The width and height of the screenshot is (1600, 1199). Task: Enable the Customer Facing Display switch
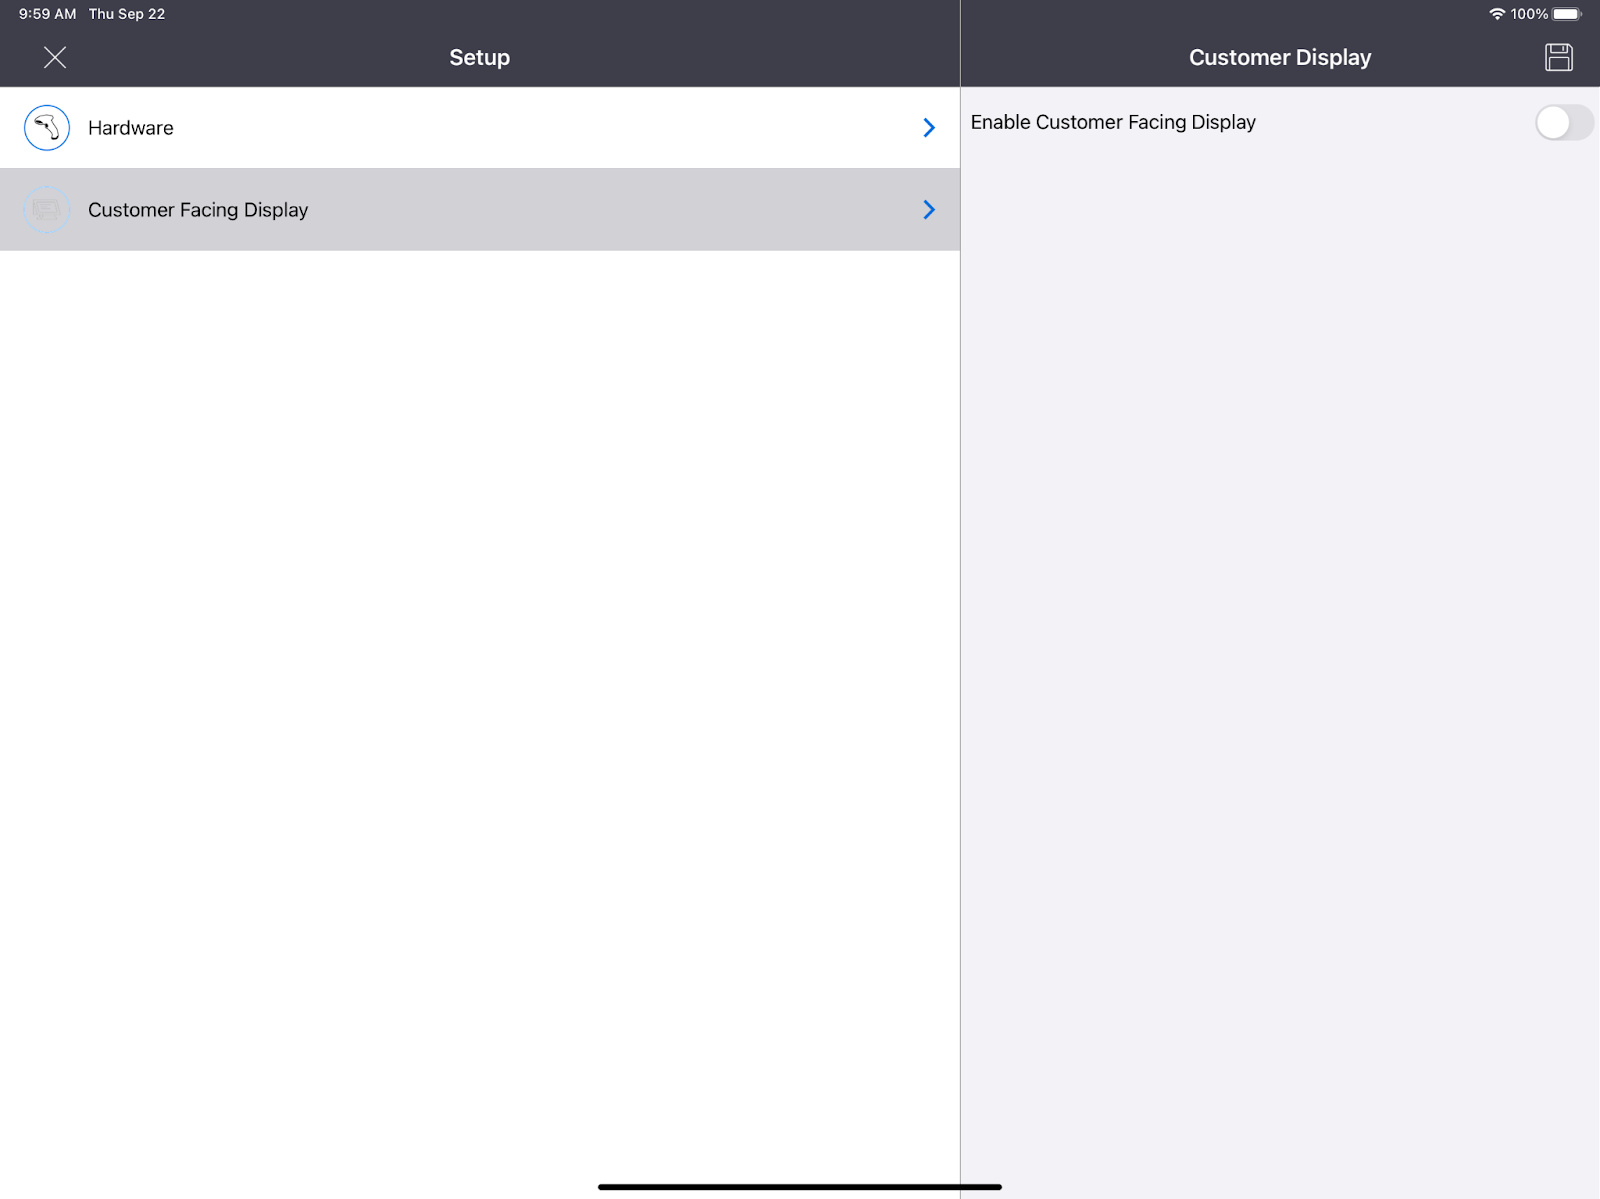pos(1563,123)
